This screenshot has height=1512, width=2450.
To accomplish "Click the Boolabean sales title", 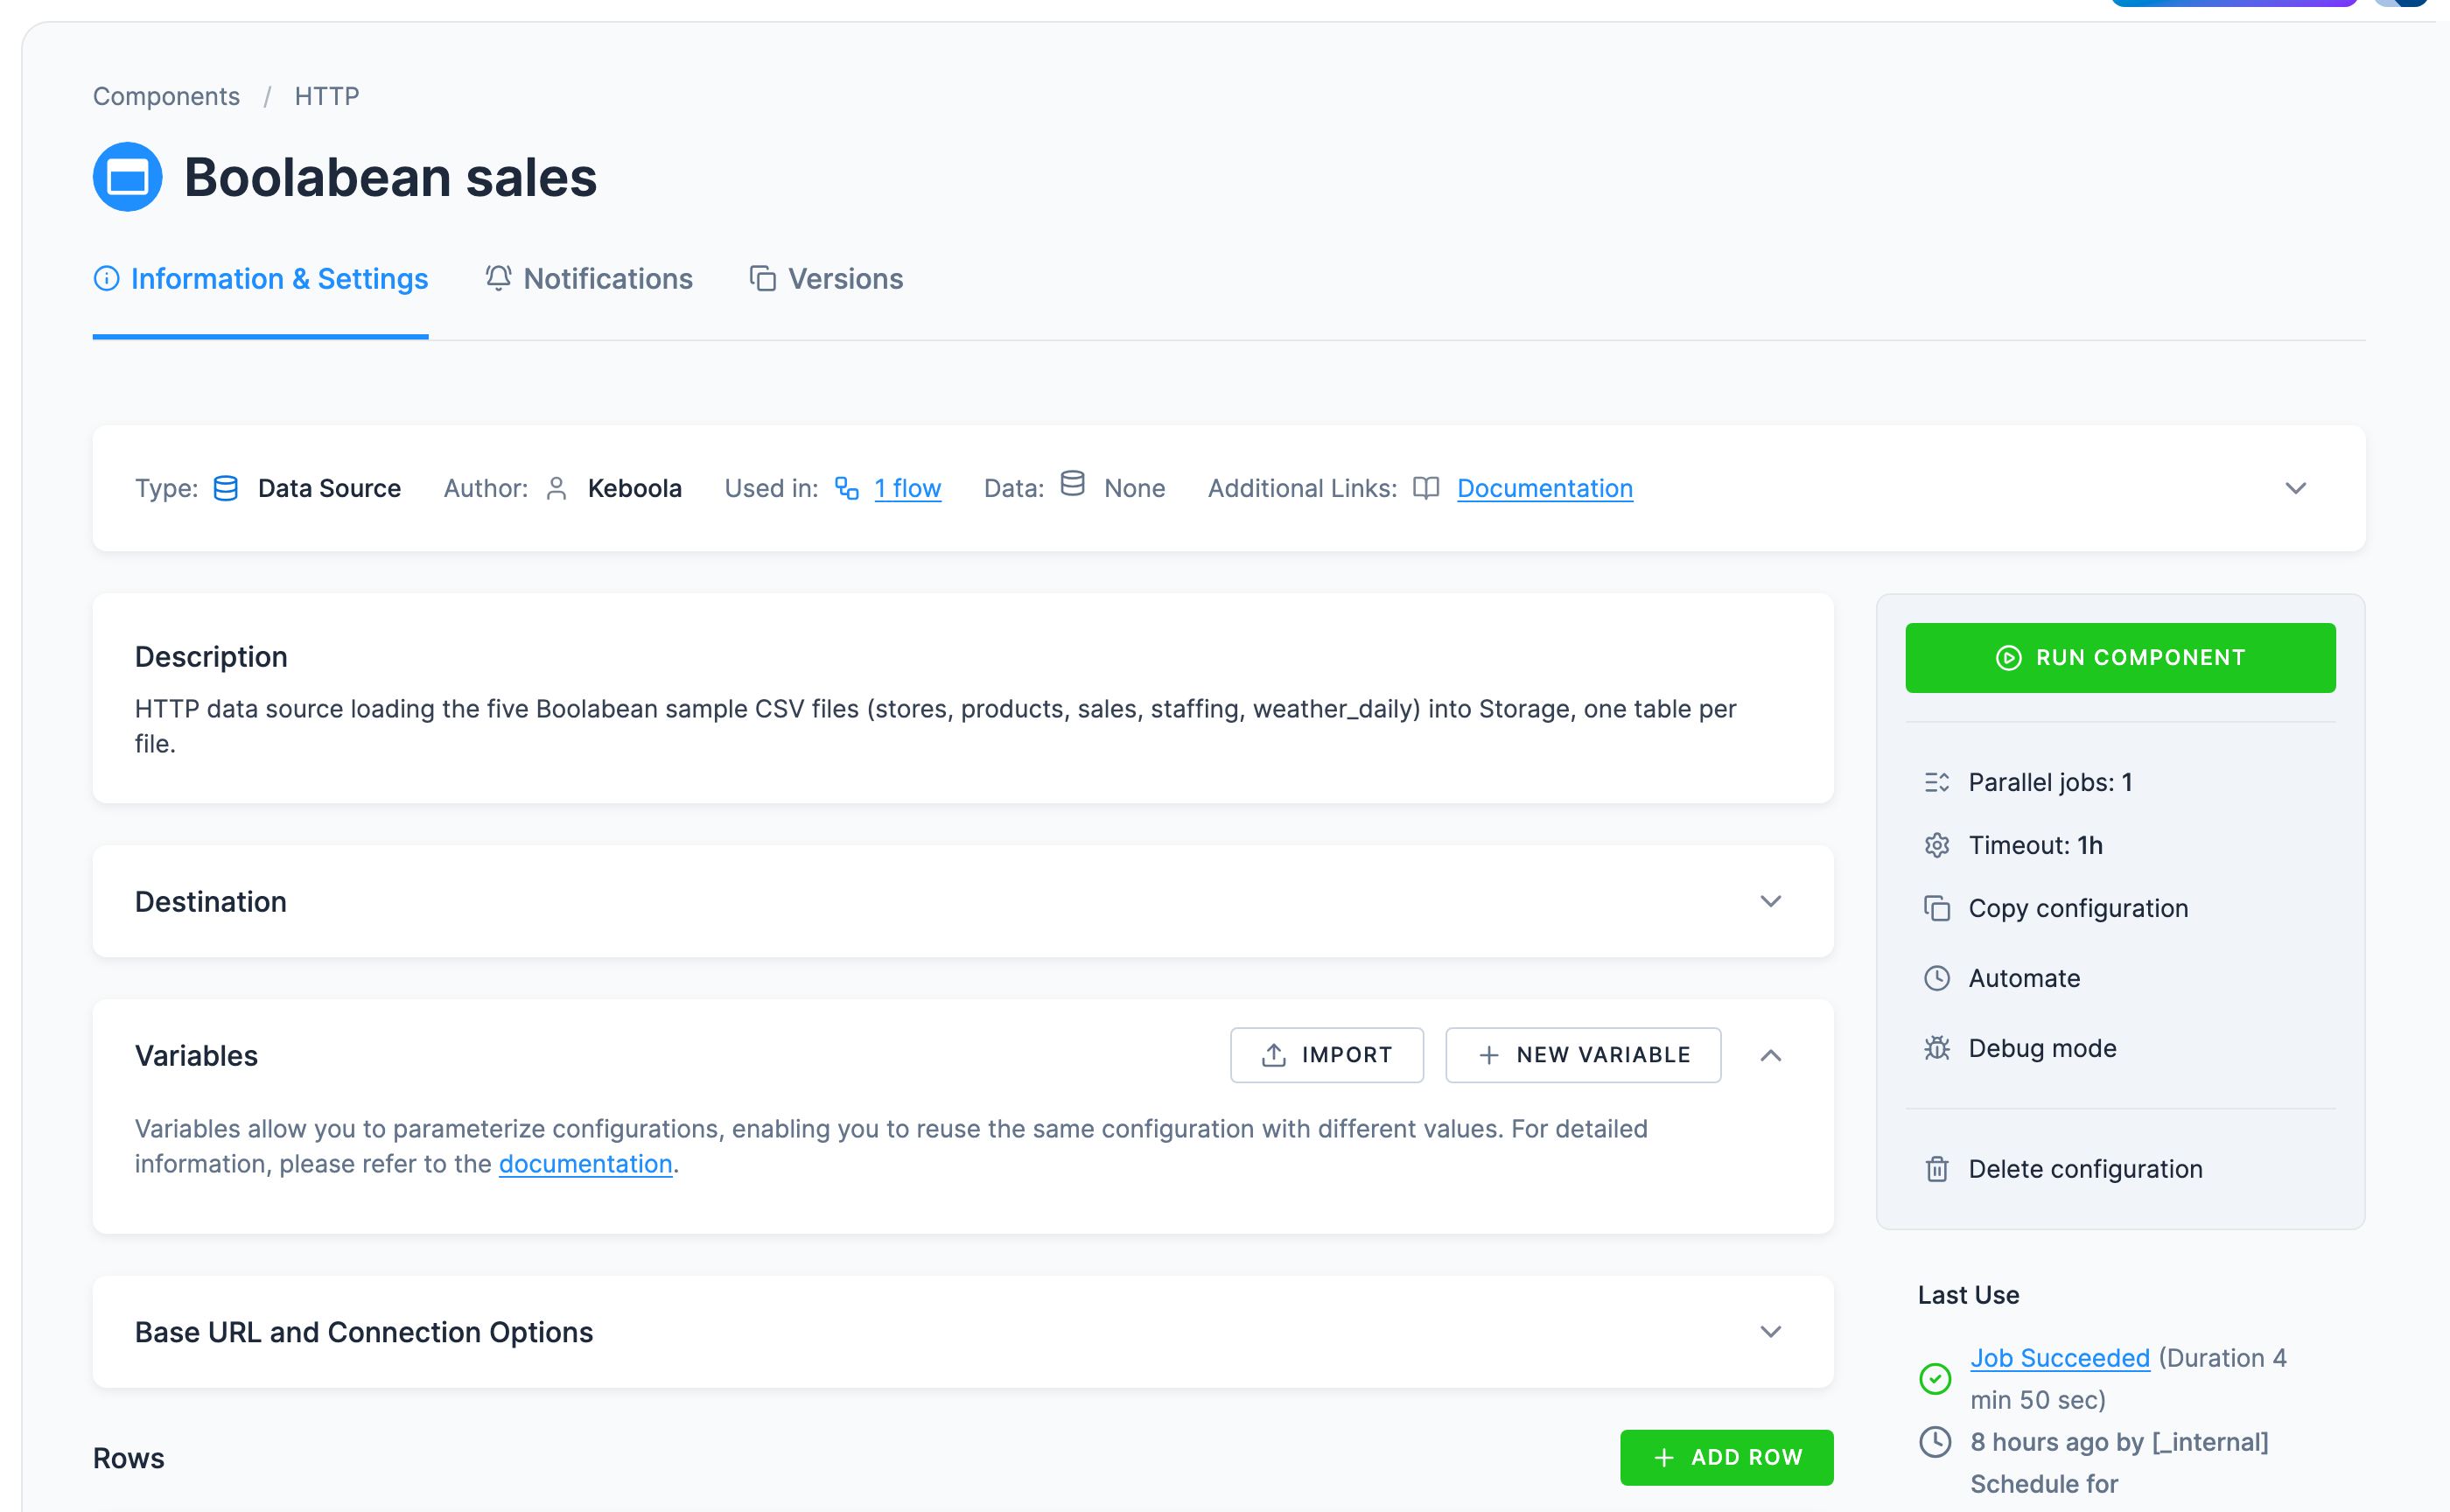I will (390, 178).
